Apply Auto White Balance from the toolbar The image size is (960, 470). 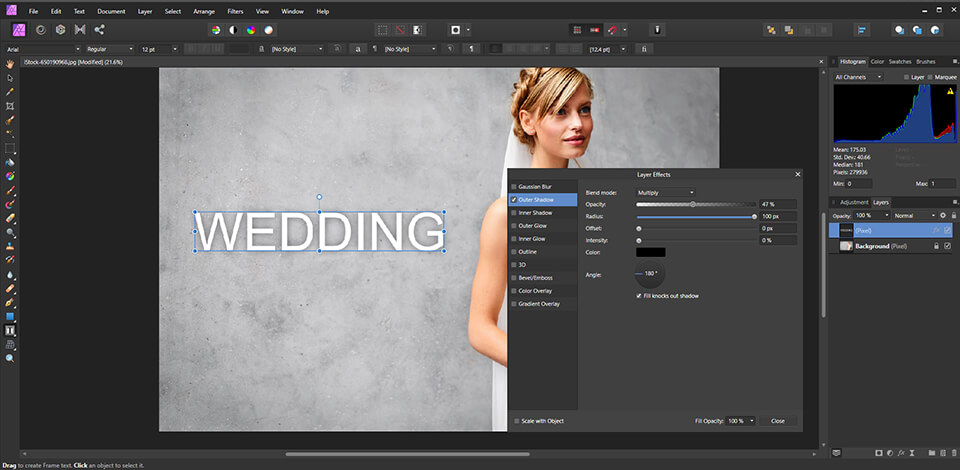click(269, 29)
